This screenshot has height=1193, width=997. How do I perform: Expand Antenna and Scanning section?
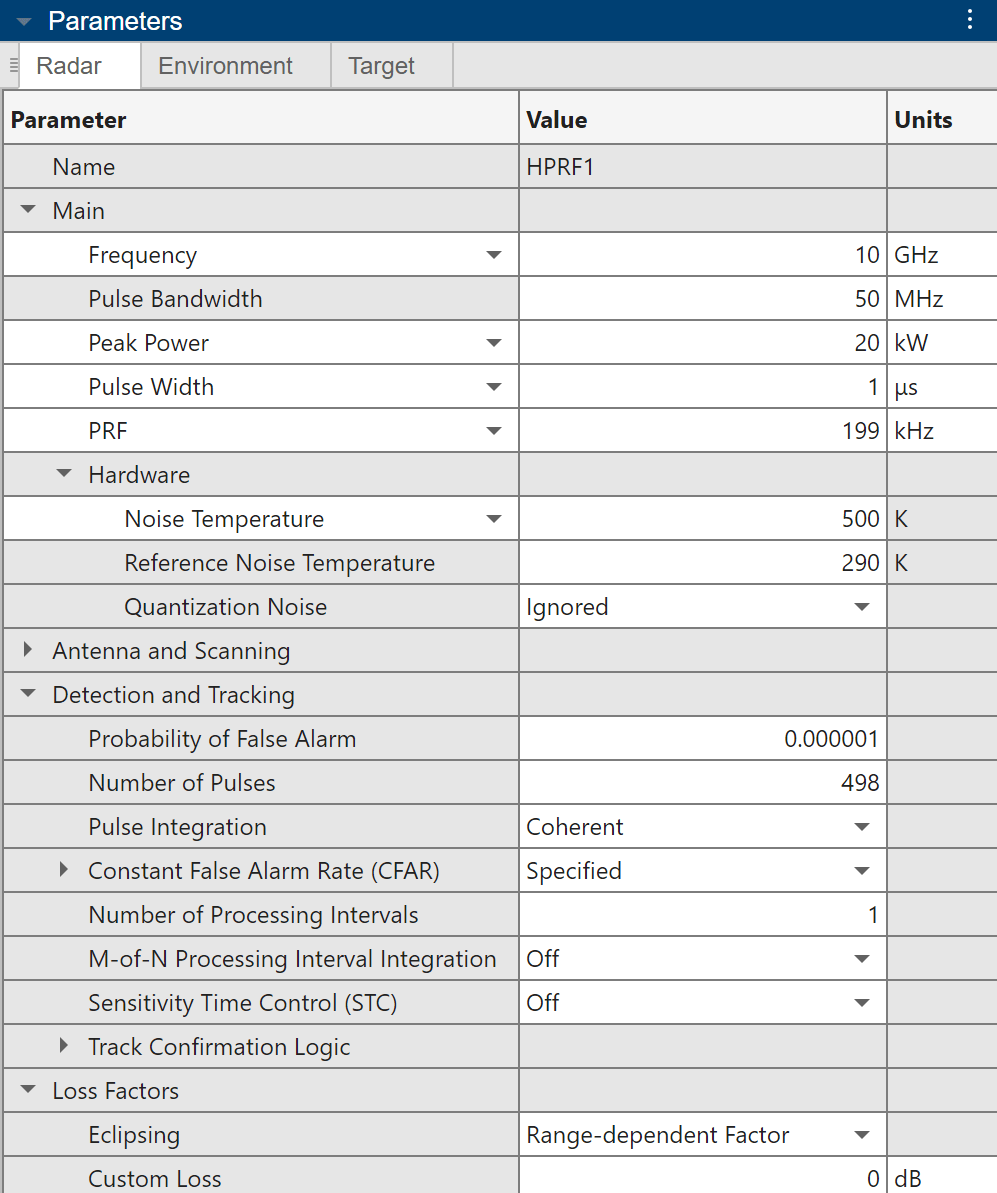point(28,651)
